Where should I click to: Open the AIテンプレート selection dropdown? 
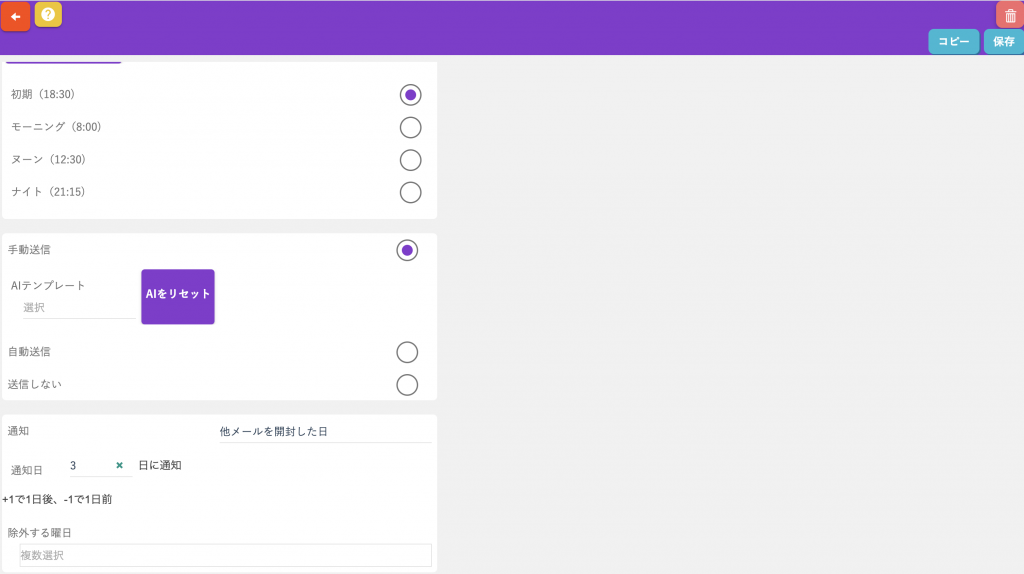point(78,308)
